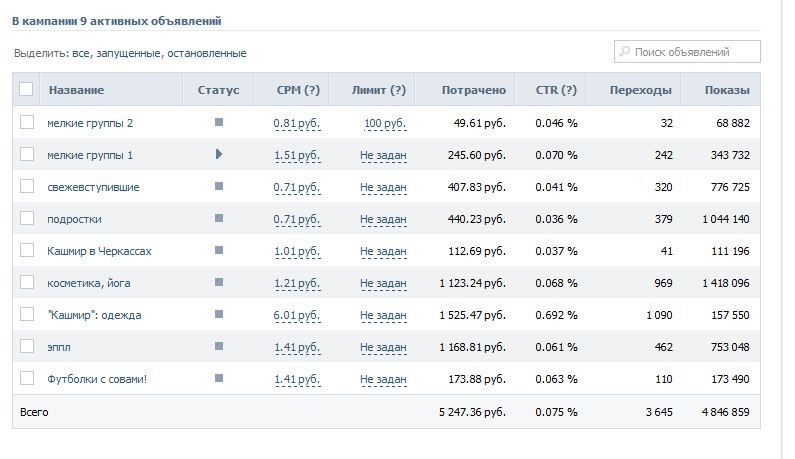Screen dimensions: 795x459
Task: Click the status icon in the свежевступившие row
Action: click(219, 186)
